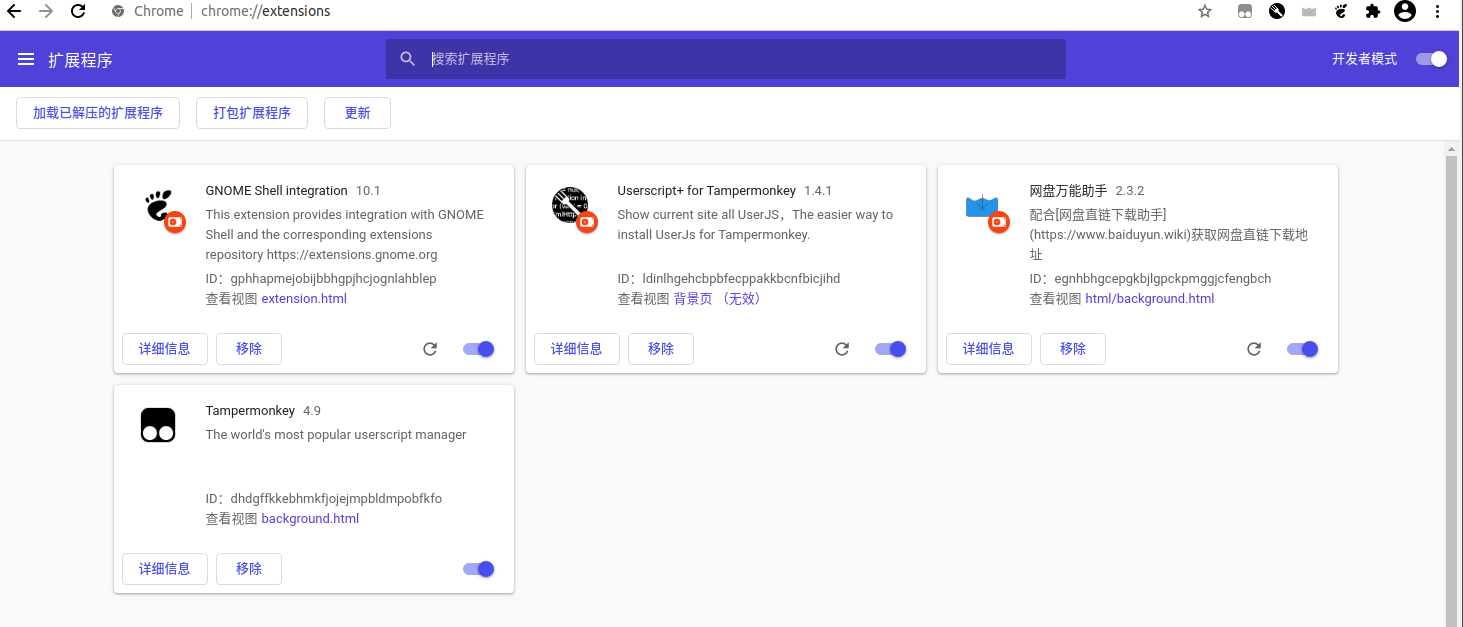Click the 'GNOME Shell integration' name text
Screen dimensions: 1463x627
pyautogui.click(x=276, y=191)
